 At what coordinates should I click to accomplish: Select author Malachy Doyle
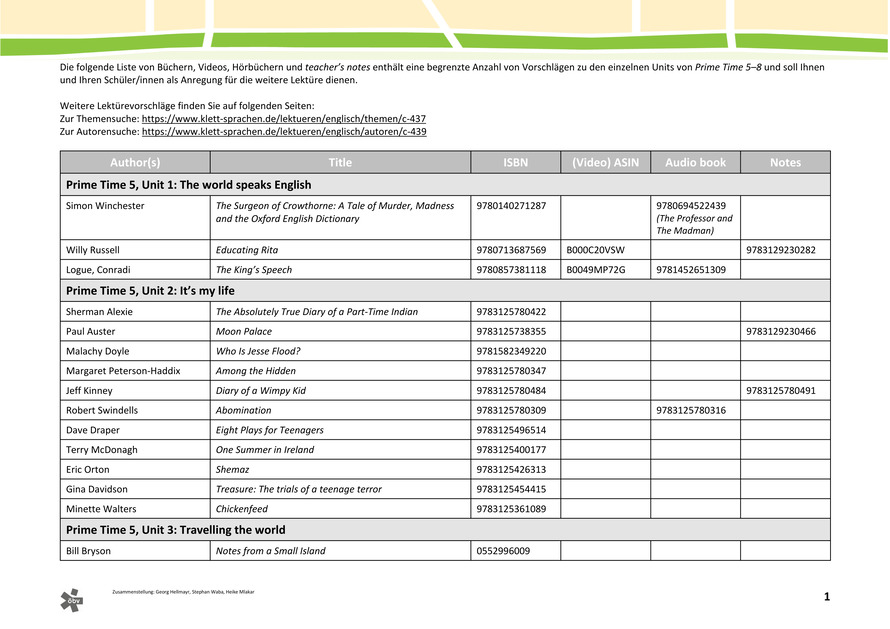98,351
